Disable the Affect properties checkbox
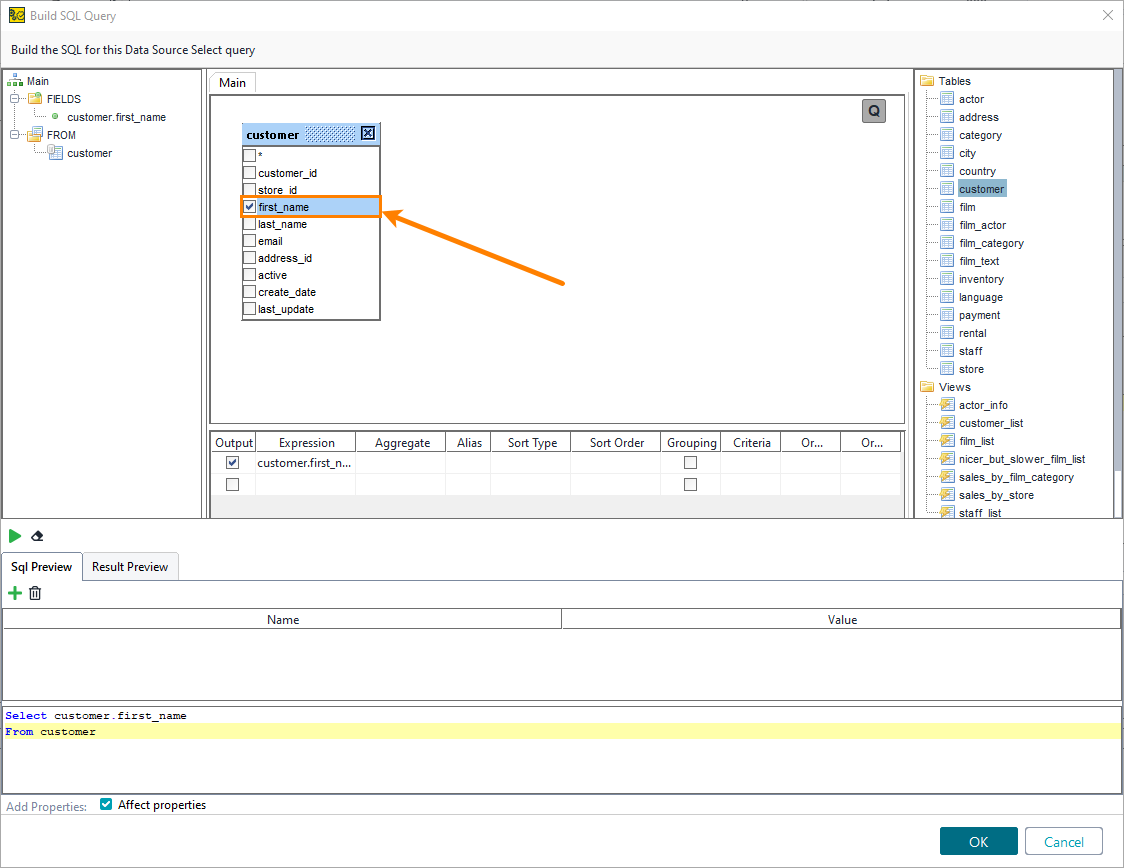This screenshot has width=1124, height=868. tap(105, 804)
